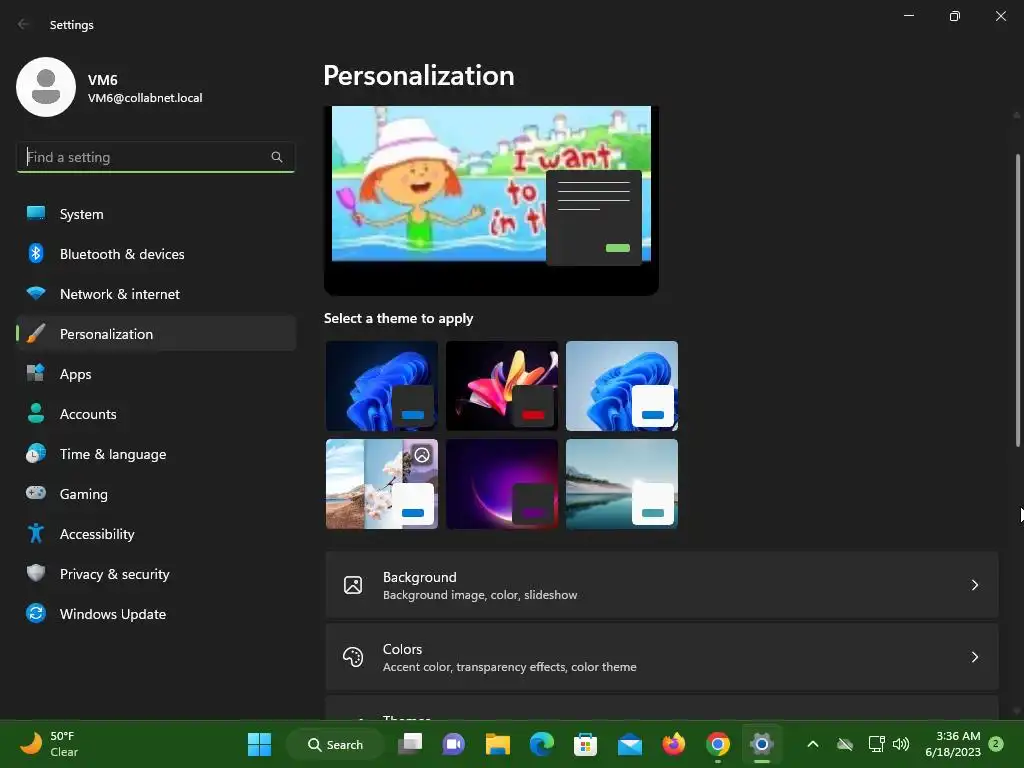This screenshot has width=1024, height=768.
Task: Apply the Glow colorful flower theme
Action: click(x=502, y=386)
